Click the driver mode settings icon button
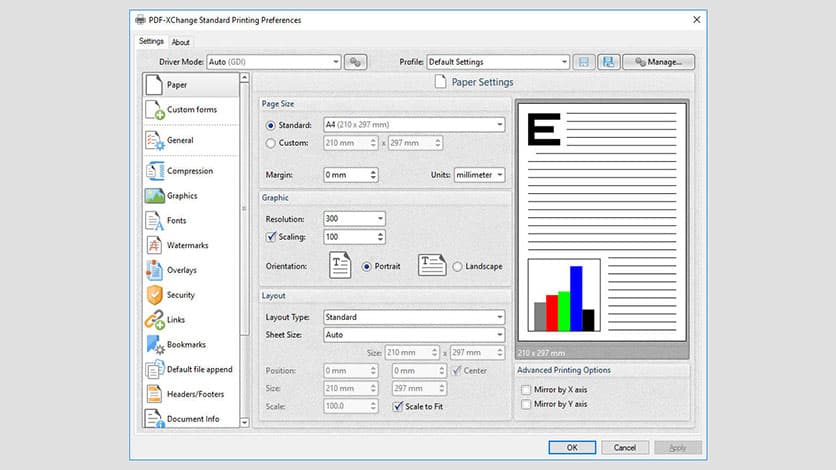This screenshot has height=470, width=836. (x=356, y=62)
